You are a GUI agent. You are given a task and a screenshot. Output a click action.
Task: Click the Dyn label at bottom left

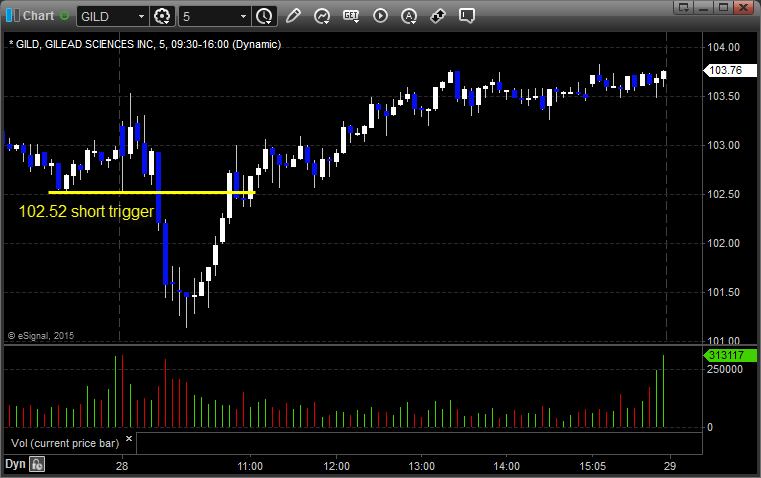15,464
